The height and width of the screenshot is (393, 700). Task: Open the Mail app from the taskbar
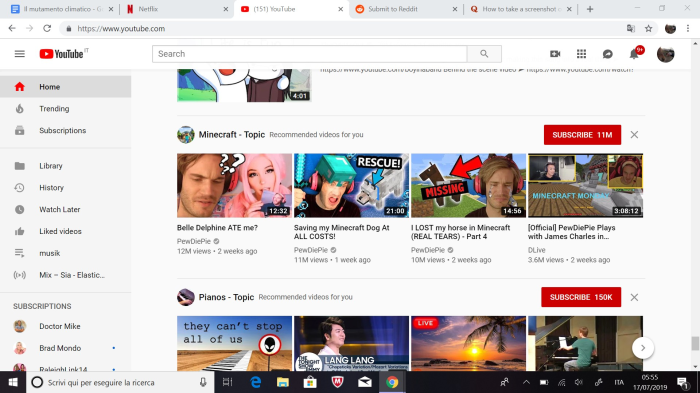point(365,382)
